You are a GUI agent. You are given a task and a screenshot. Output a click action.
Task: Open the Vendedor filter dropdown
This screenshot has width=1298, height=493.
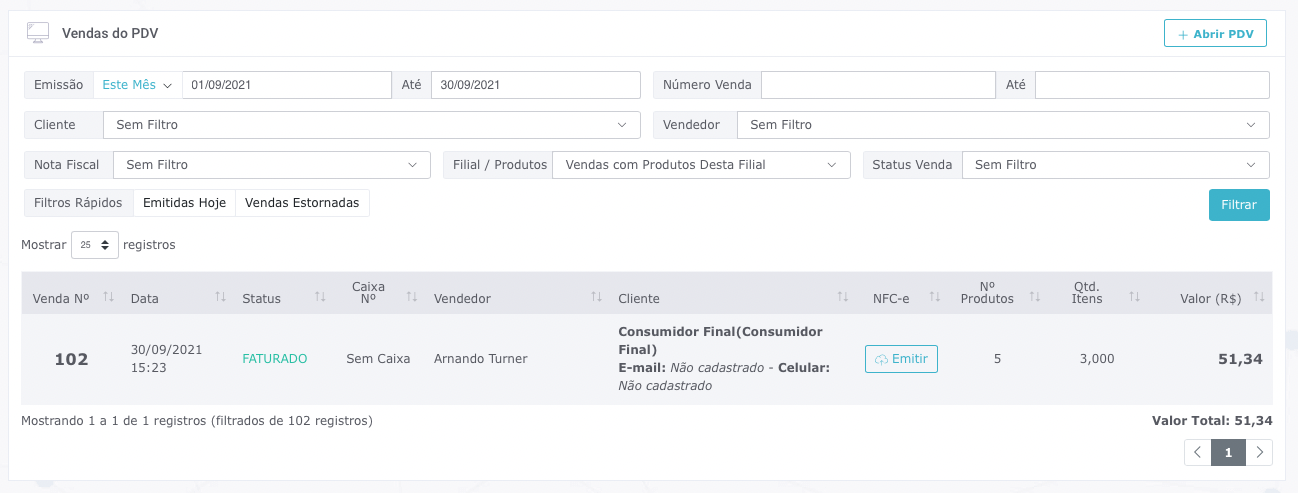[1003, 125]
